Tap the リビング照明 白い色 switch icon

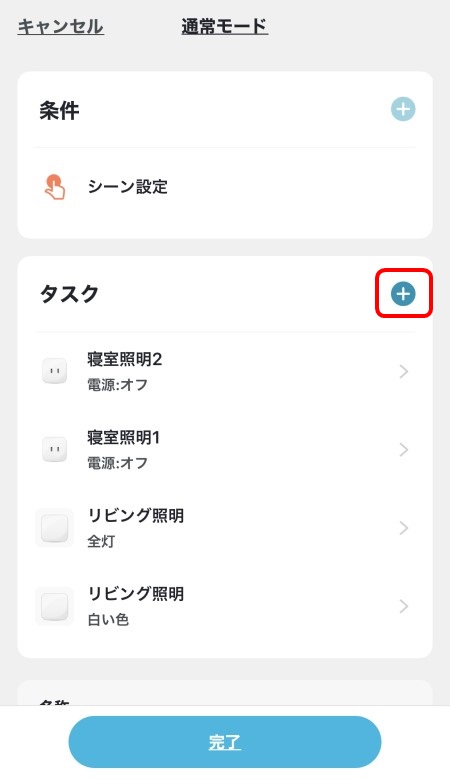(55, 606)
